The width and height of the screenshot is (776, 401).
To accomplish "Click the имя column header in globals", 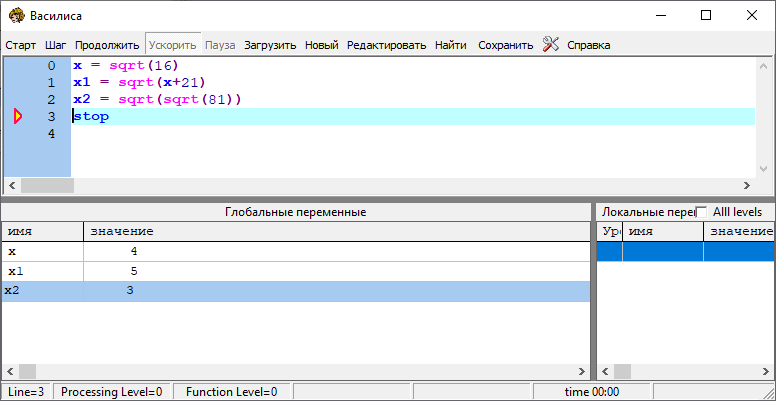I will coord(42,232).
